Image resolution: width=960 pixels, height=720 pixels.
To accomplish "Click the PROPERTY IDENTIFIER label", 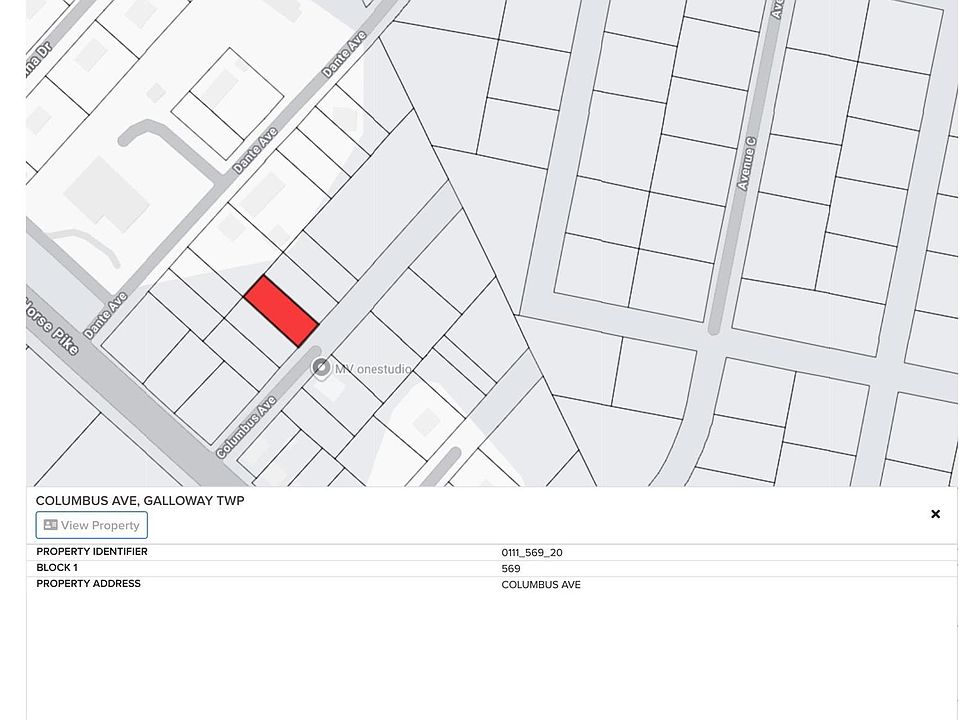I will [92, 552].
